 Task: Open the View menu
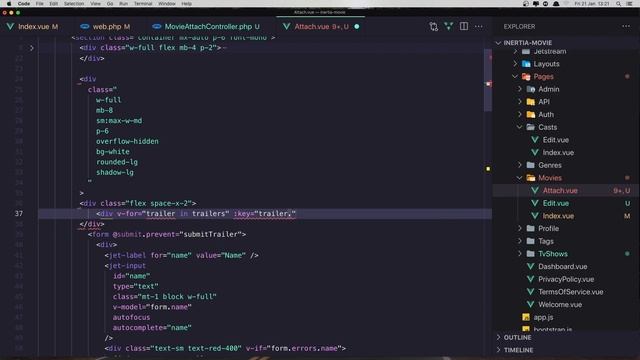tap(95, 4)
